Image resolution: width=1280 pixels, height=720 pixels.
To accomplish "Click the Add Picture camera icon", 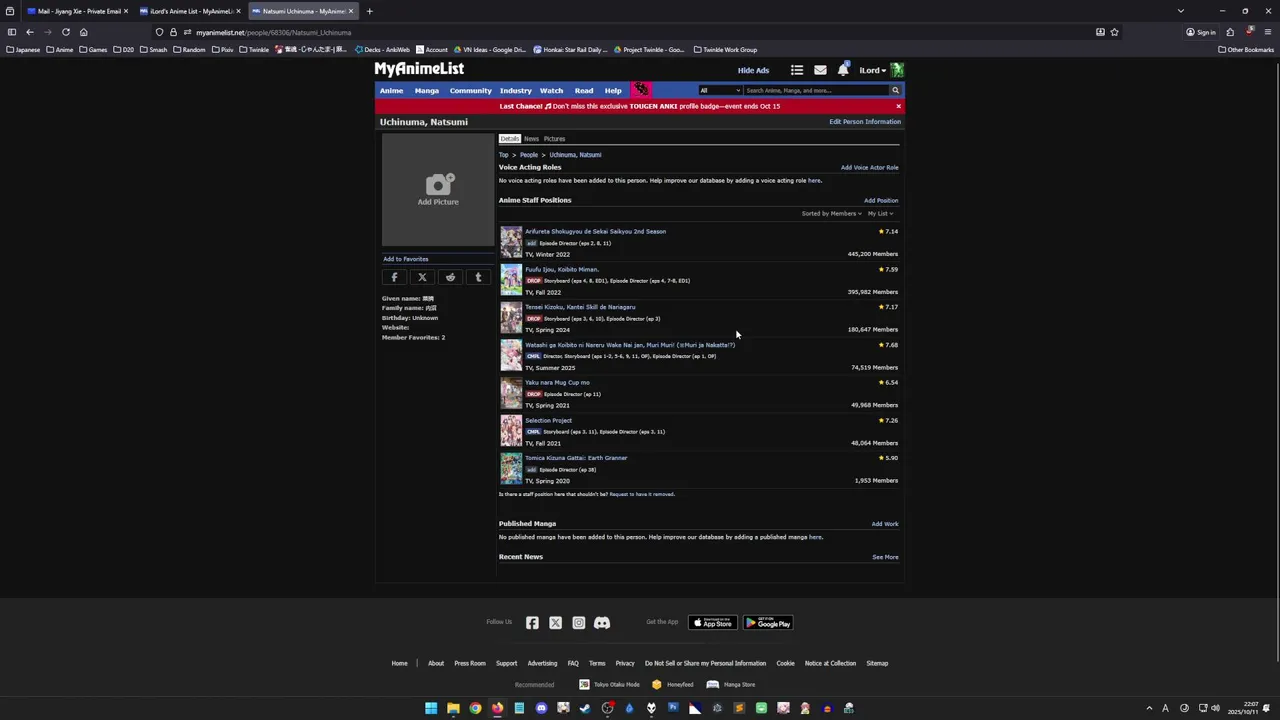I will [438, 185].
